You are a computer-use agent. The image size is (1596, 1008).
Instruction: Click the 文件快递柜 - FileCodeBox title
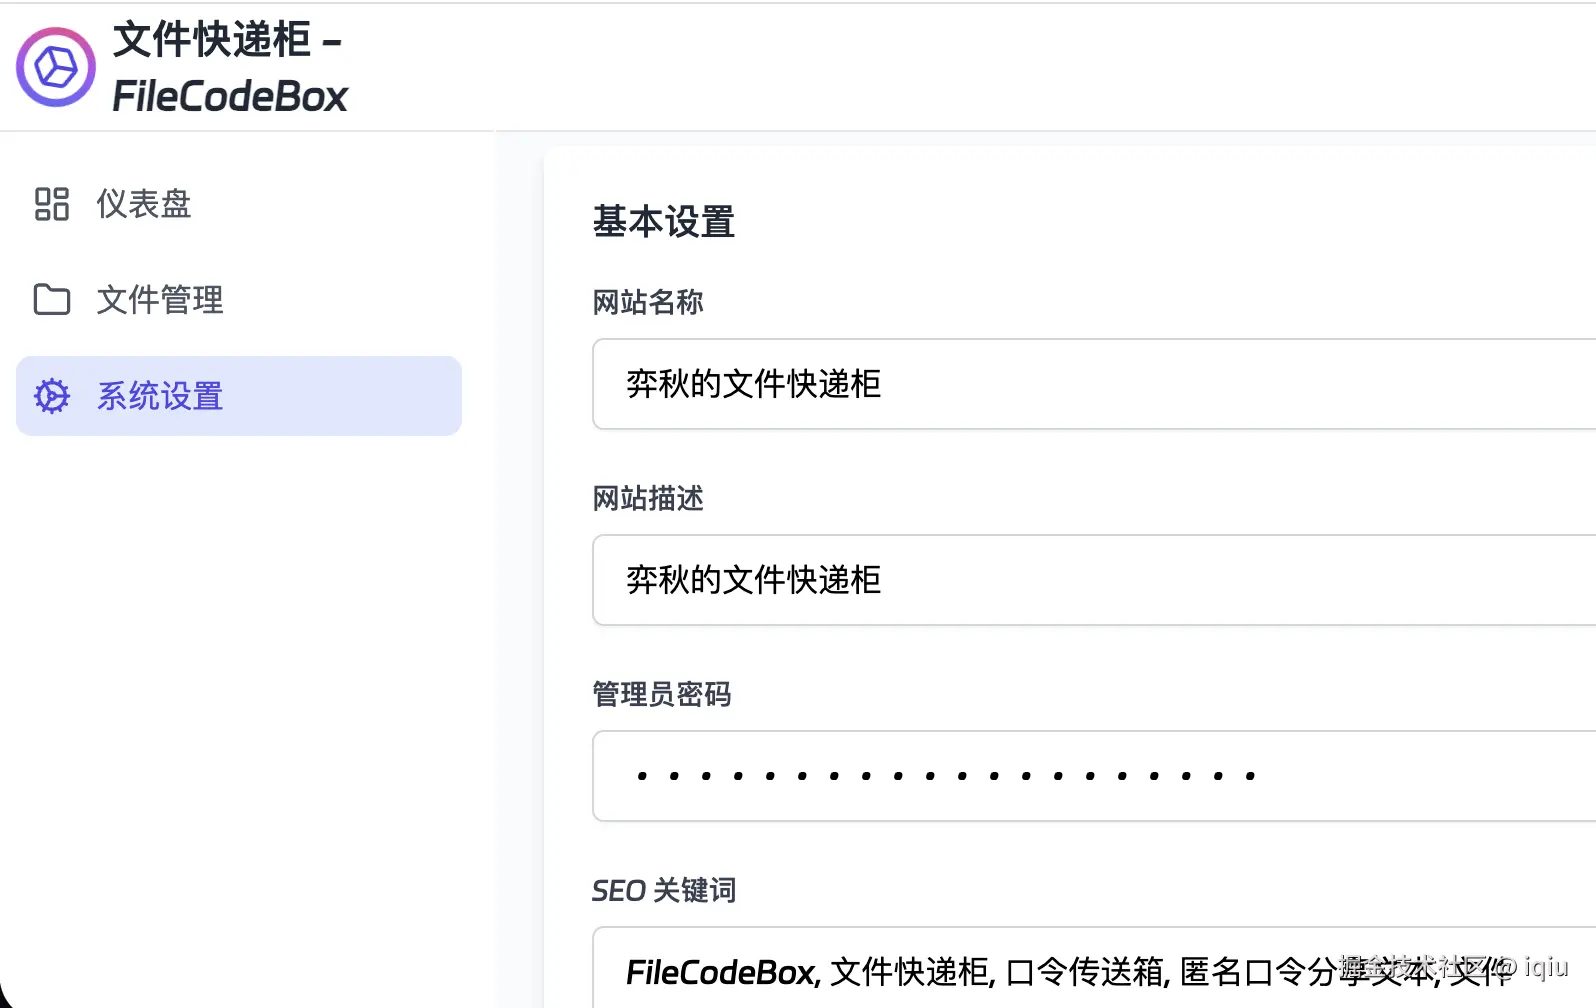click(229, 68)
